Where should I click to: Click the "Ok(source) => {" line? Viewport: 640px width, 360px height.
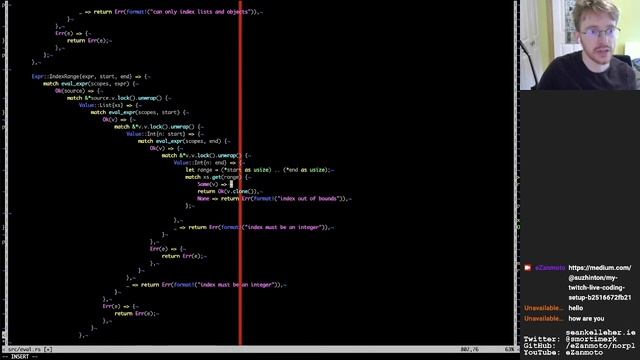[79, 91]
